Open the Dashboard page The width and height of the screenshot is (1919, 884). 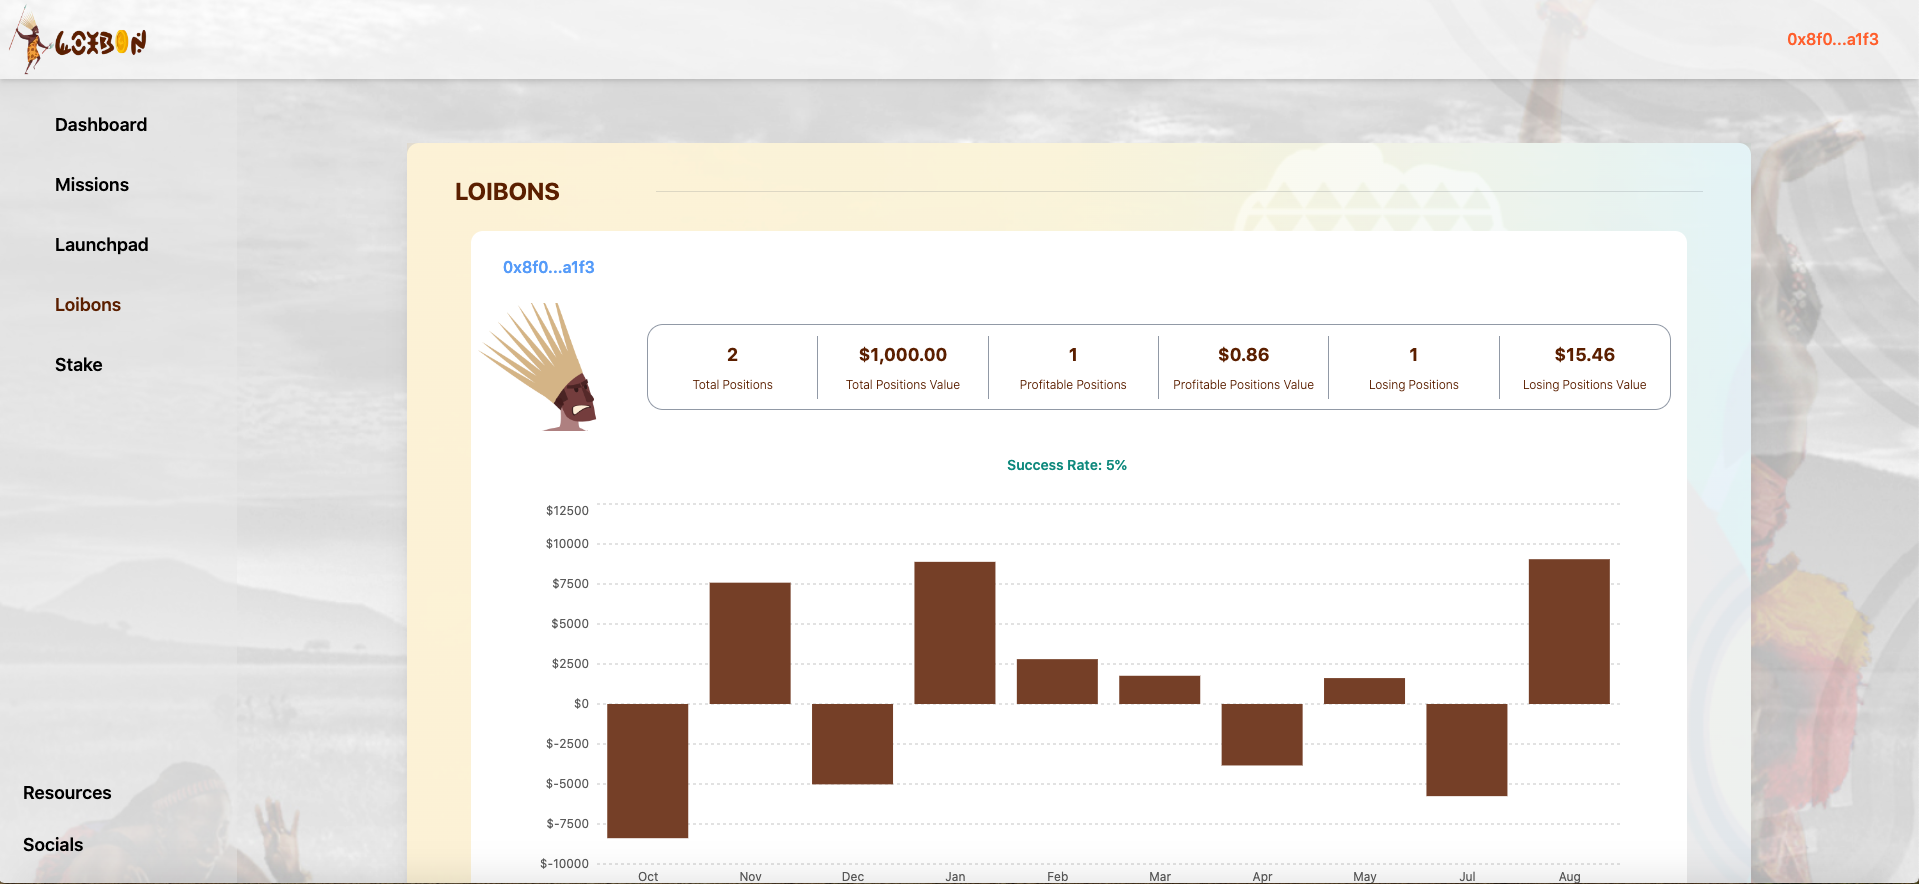tap(101, 125)
